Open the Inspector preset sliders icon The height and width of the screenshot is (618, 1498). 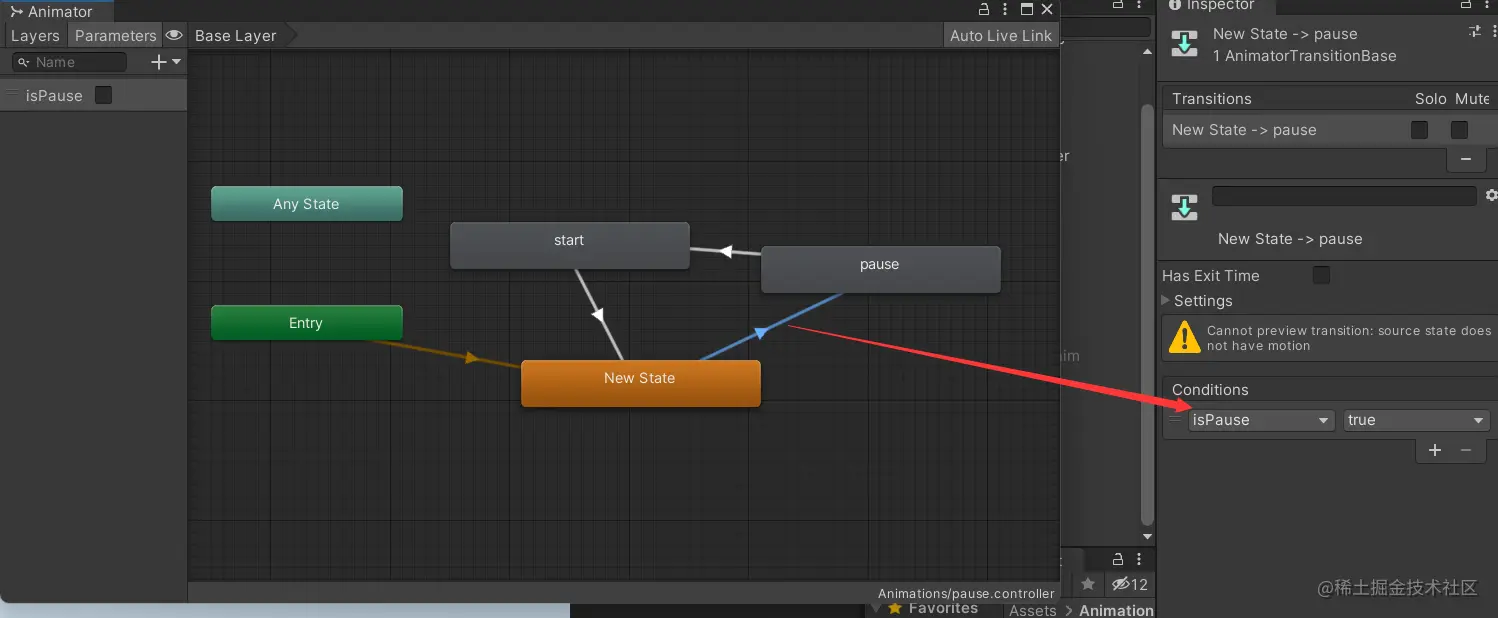(x=1475, y=33)
